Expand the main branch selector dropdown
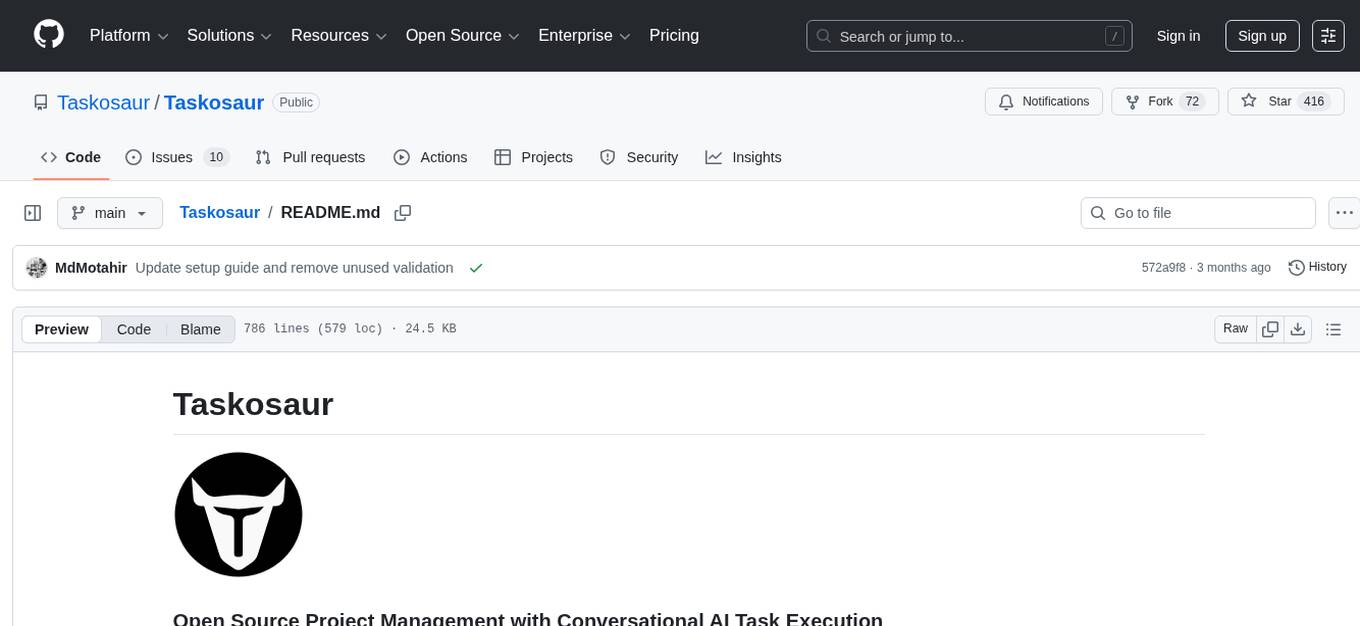1360x626 pixels. coord(109,213)
